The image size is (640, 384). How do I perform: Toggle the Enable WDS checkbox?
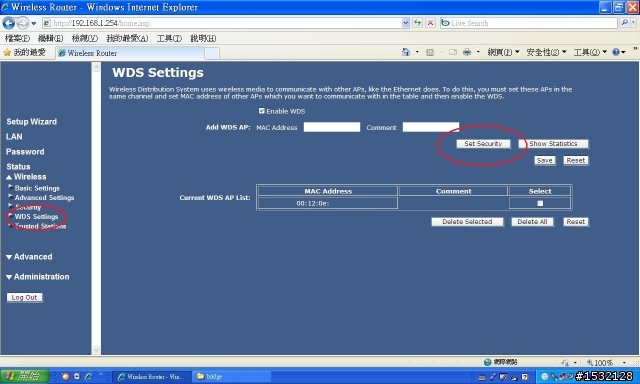tap(262, 111)
